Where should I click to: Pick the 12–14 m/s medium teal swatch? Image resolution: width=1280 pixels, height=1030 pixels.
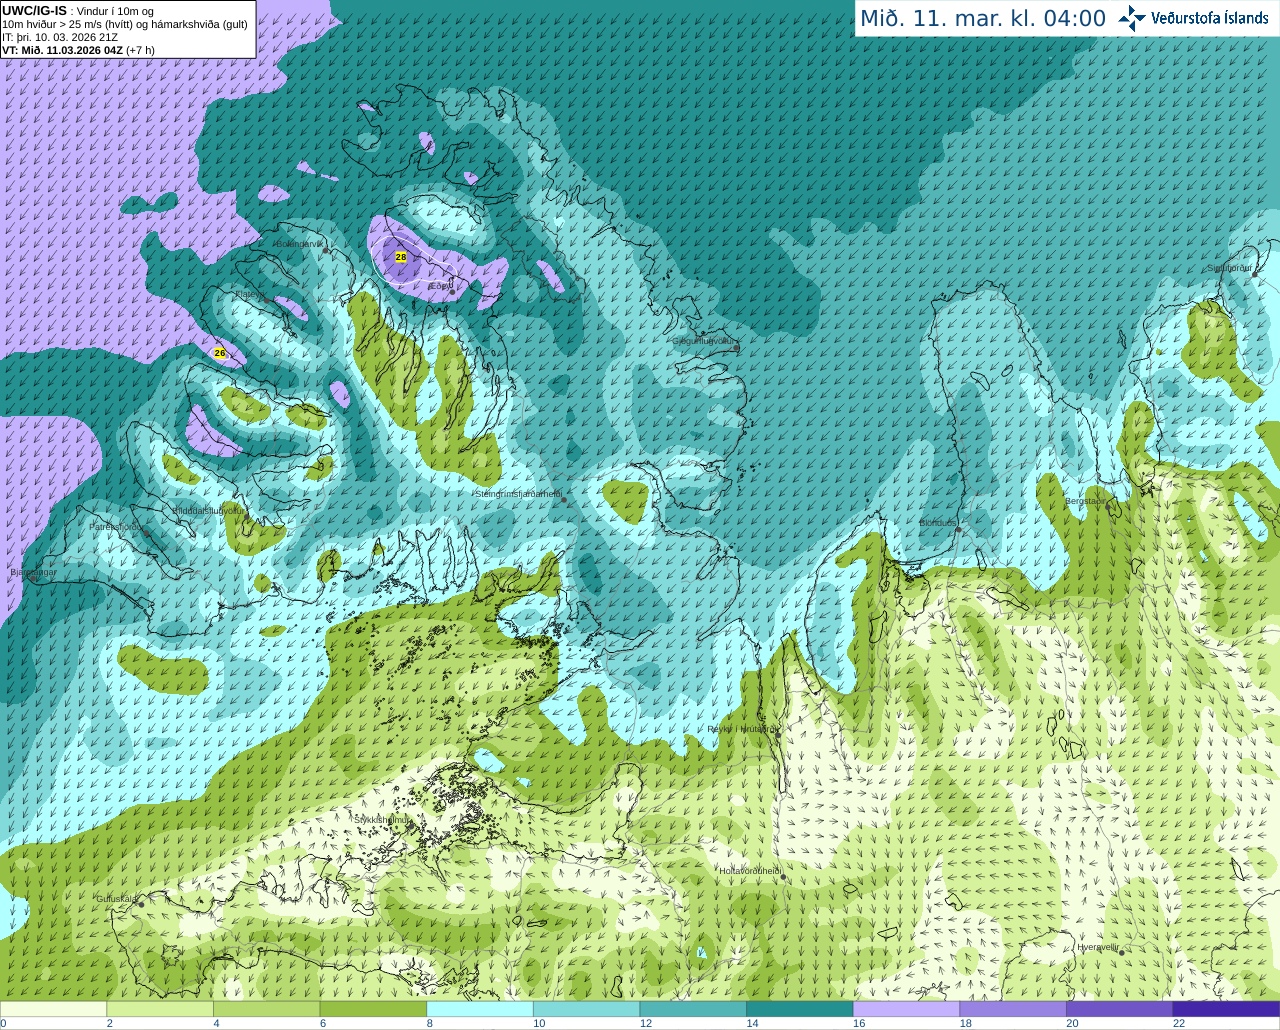coord(693,1009)
